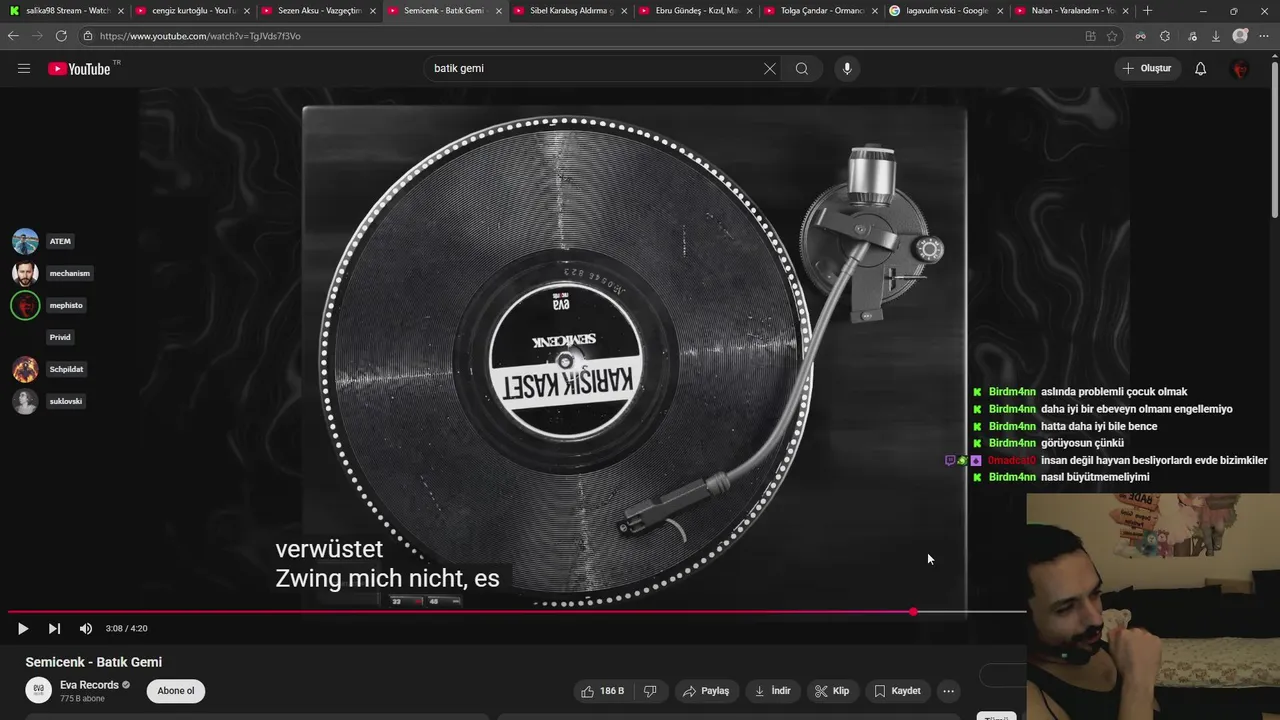Click chat message 'nasıl büyütmemeliyimi'

(1095, 477)
